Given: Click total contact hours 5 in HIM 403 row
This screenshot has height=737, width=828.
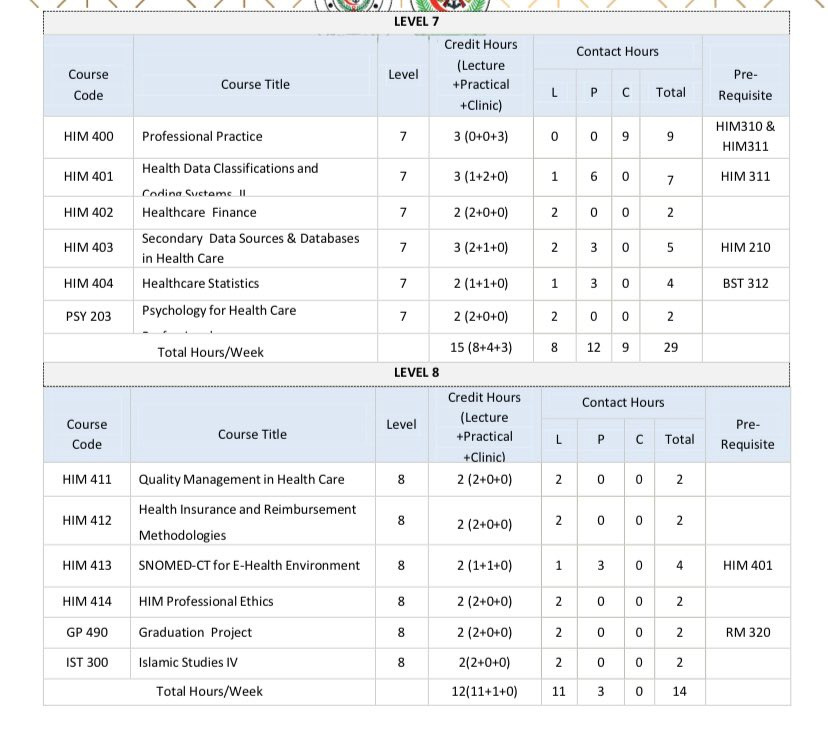Looking at the screenshot, I should click(x=670, y=248).
